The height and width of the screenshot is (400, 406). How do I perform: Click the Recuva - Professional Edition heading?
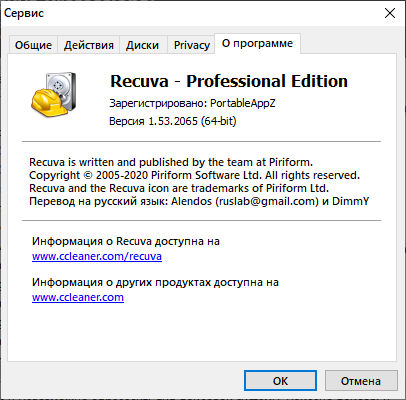pos(229,81)
